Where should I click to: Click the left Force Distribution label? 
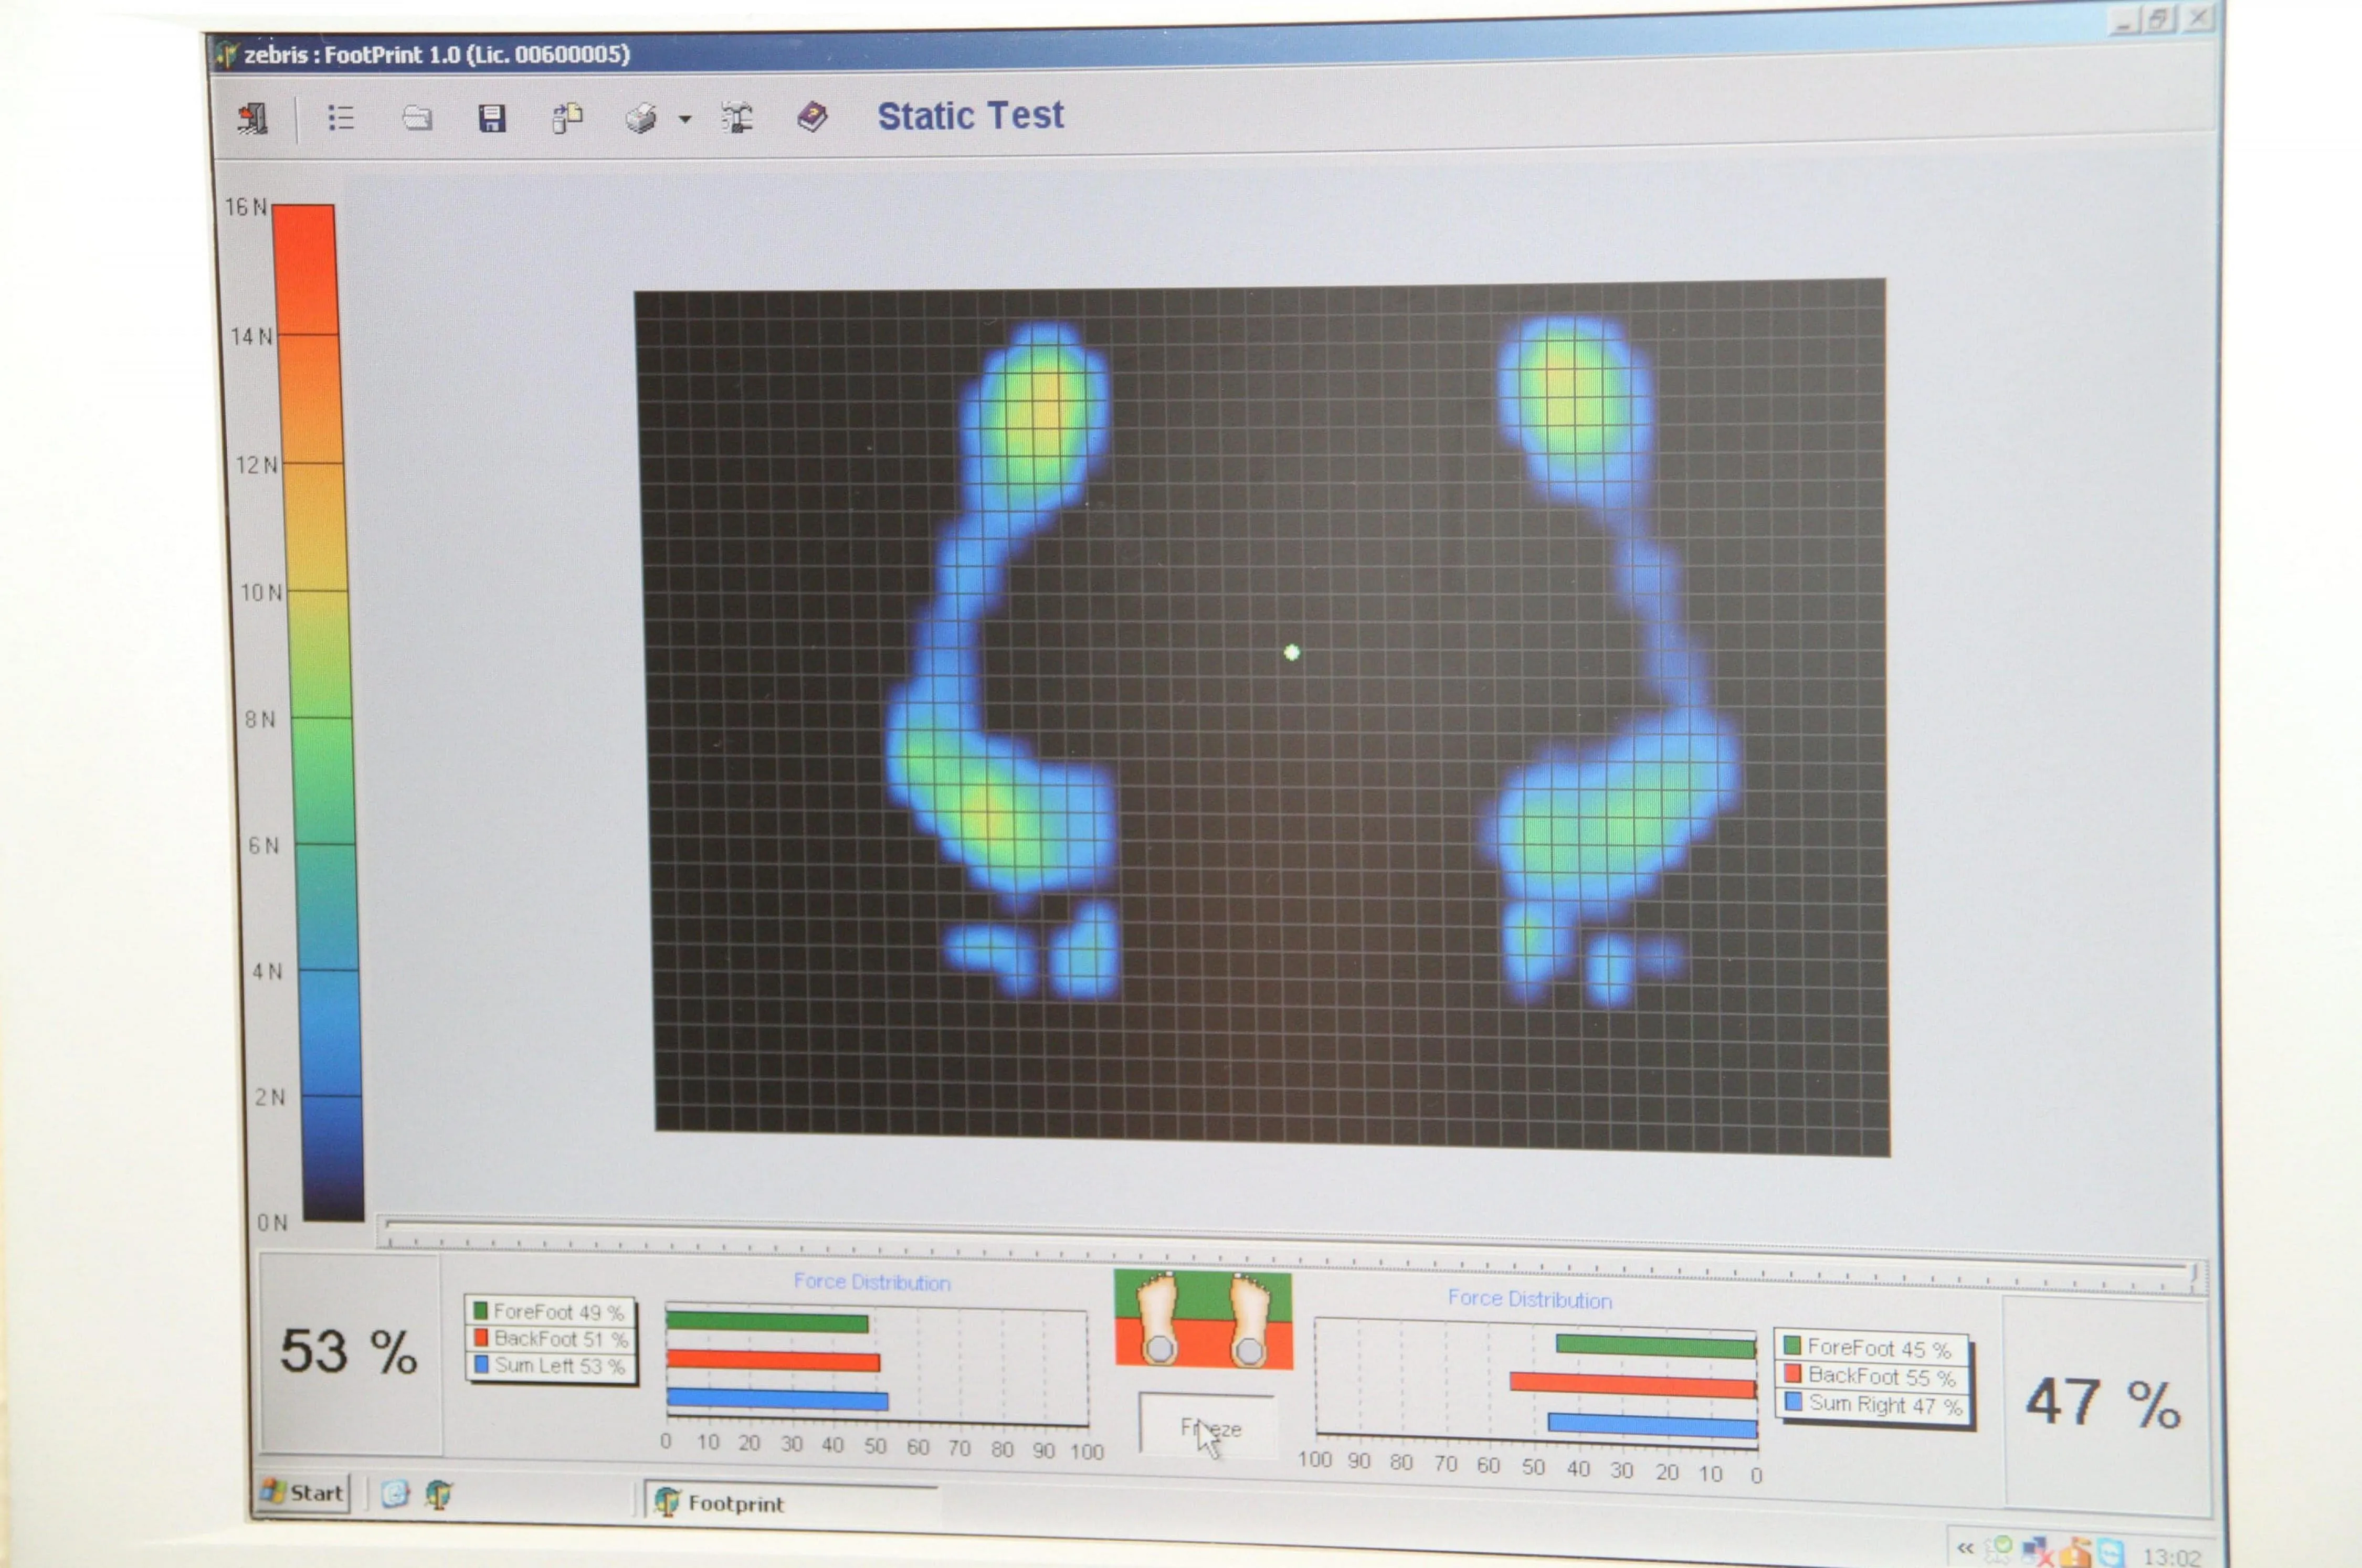[x=872, y=1282]
